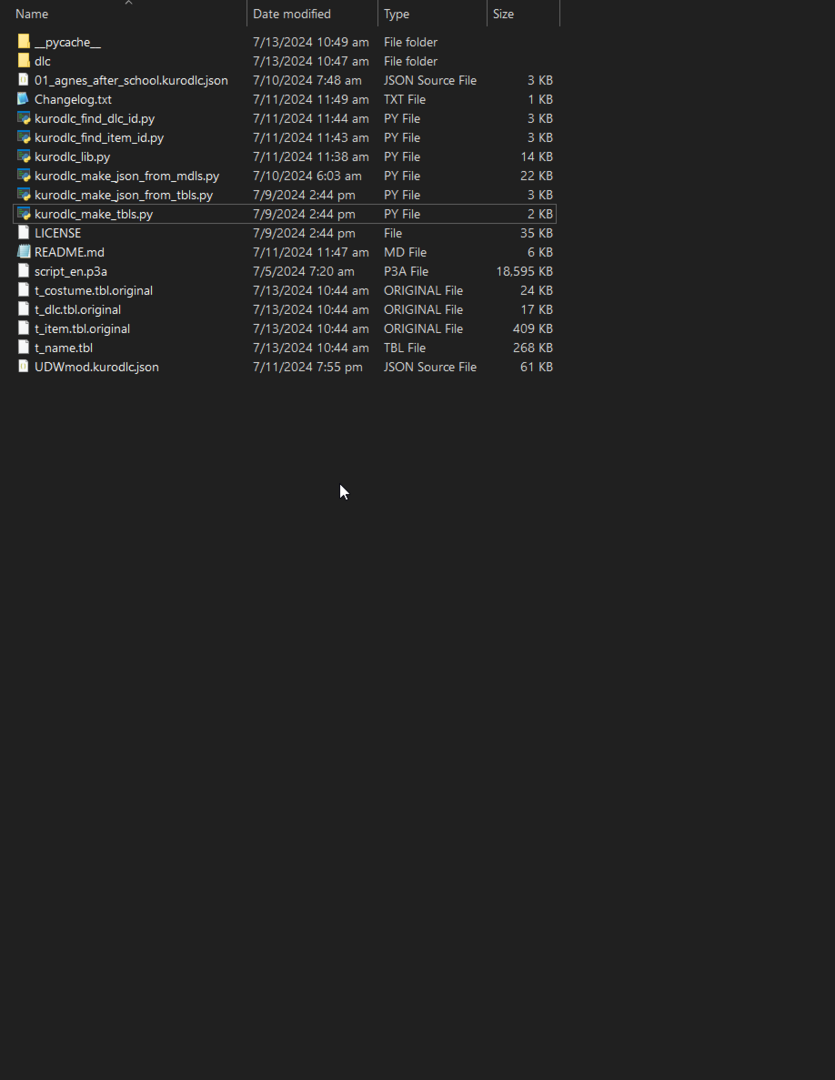The width and height of the screenshot is (835, 1080).
Task: Select the LICENSE file name
Action: (58, 233)
